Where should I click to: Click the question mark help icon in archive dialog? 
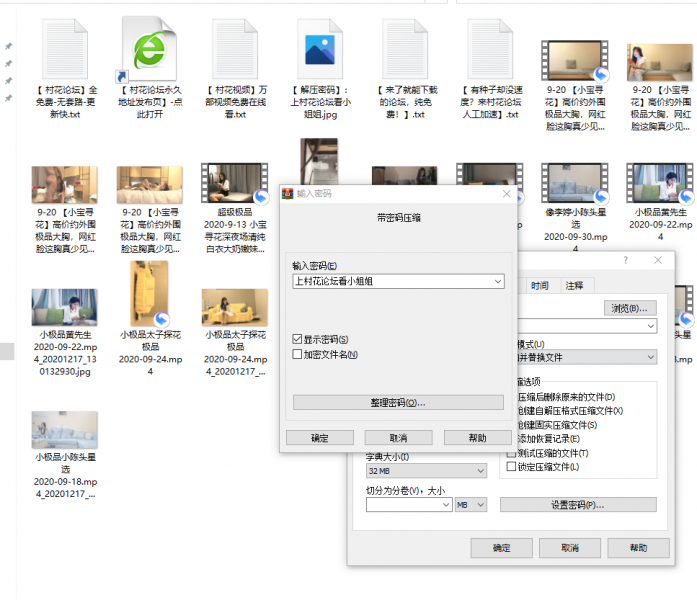[625, 260]
